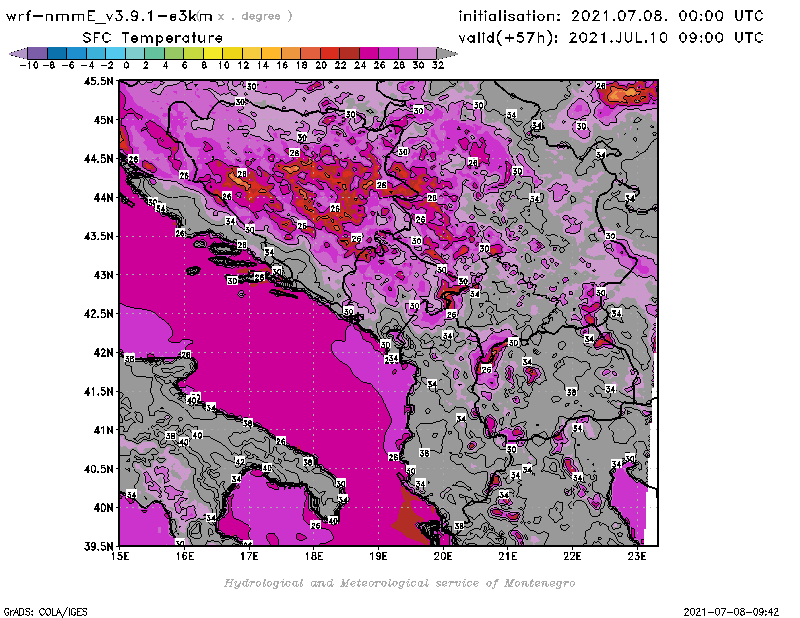Select the 'SFC Temperature' heading
Screen dimensions: 800x618
[153, 38]
